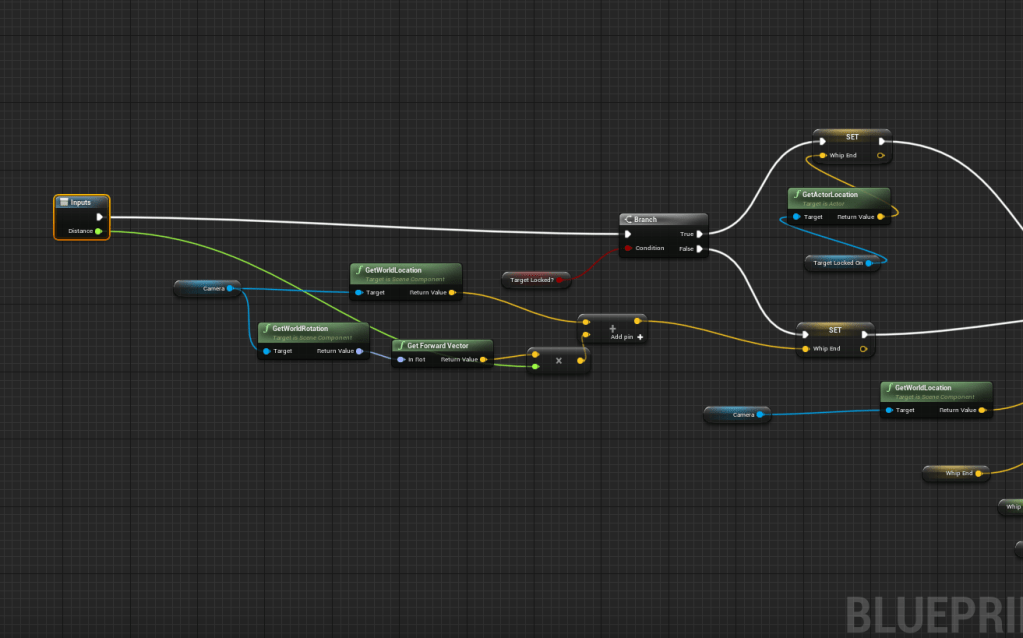Click the white exec output pin on Inputs
Screen dimensions: 1023x638
click(98, 217)
